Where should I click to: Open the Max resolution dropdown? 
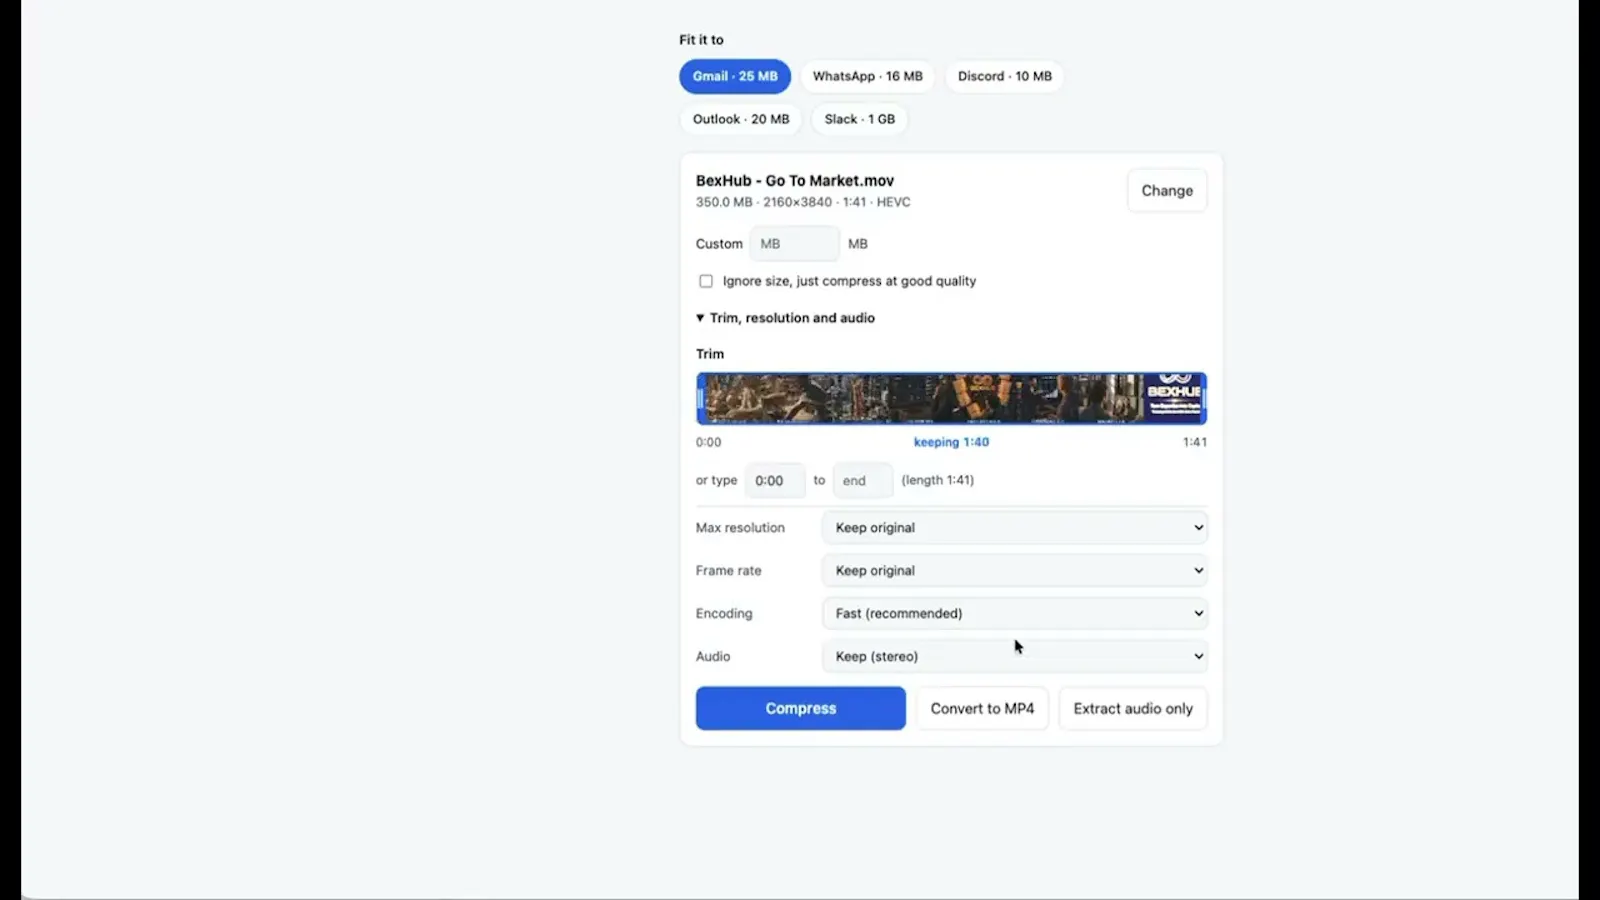tap(1014, 528)
